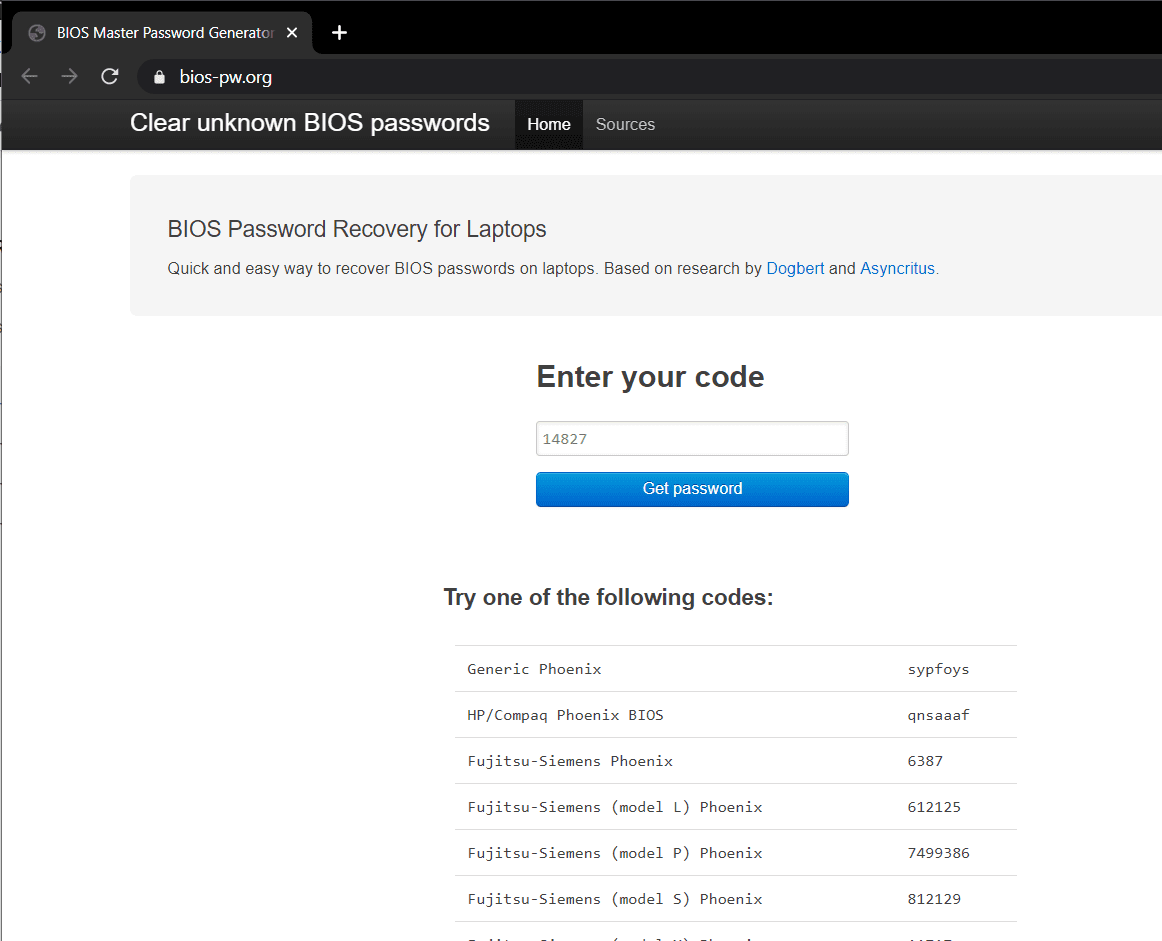Viewport: 1162px width, 941px height.
Task: Click the Clear unknown BIOS passwords title
Action: pyautogui.click(x=310, y=123)
